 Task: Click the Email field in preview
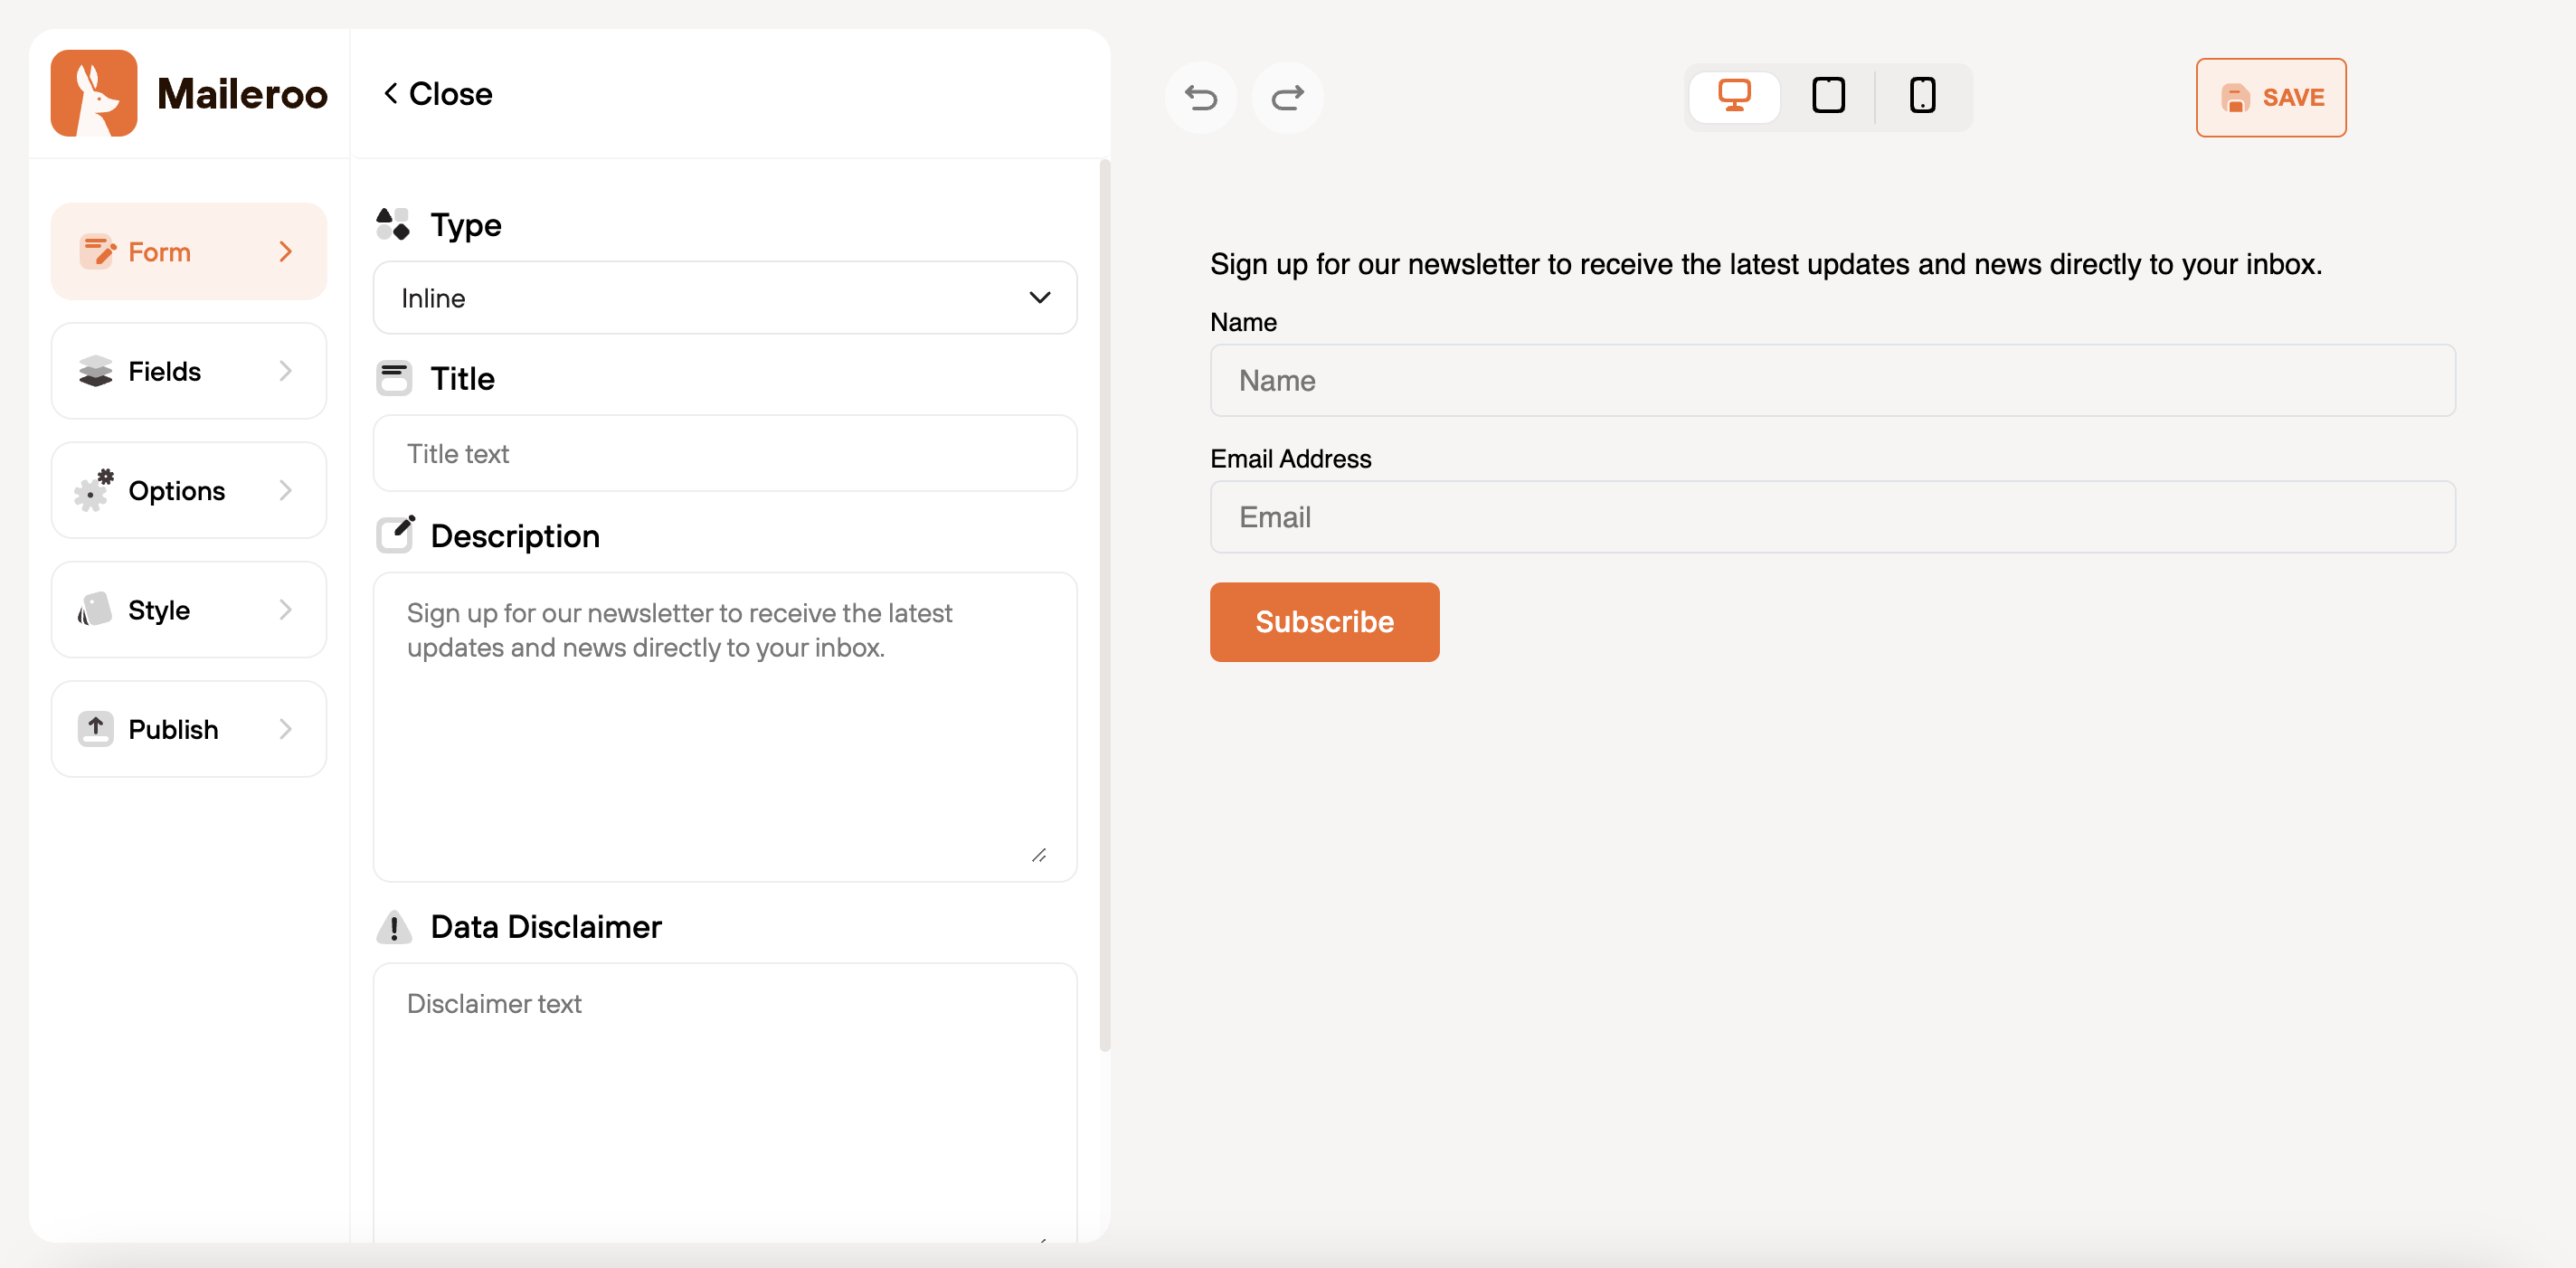click(x=1832, y=517)
